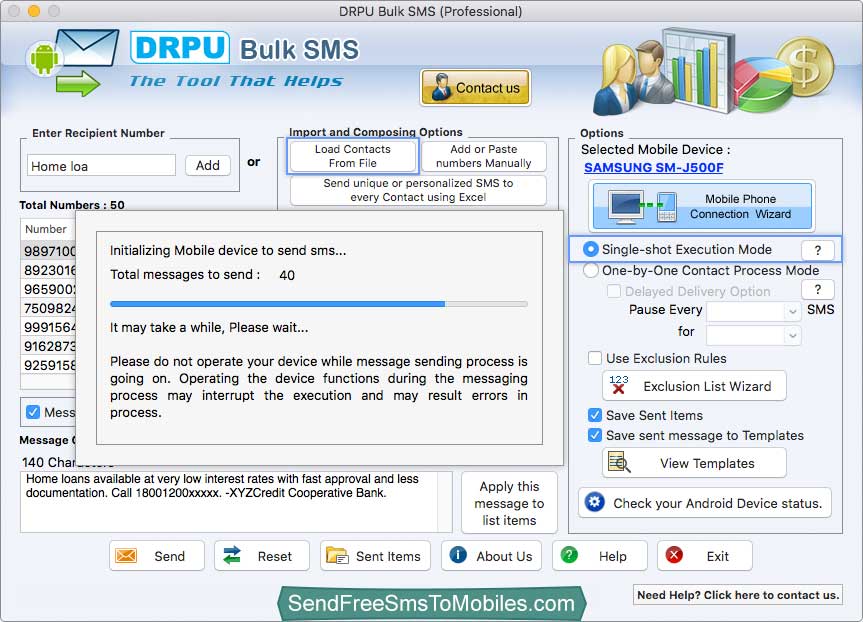Click the computer-phone connection wizard icon
The height and width of the screenshot is (622, 863).
coord(642,206)
